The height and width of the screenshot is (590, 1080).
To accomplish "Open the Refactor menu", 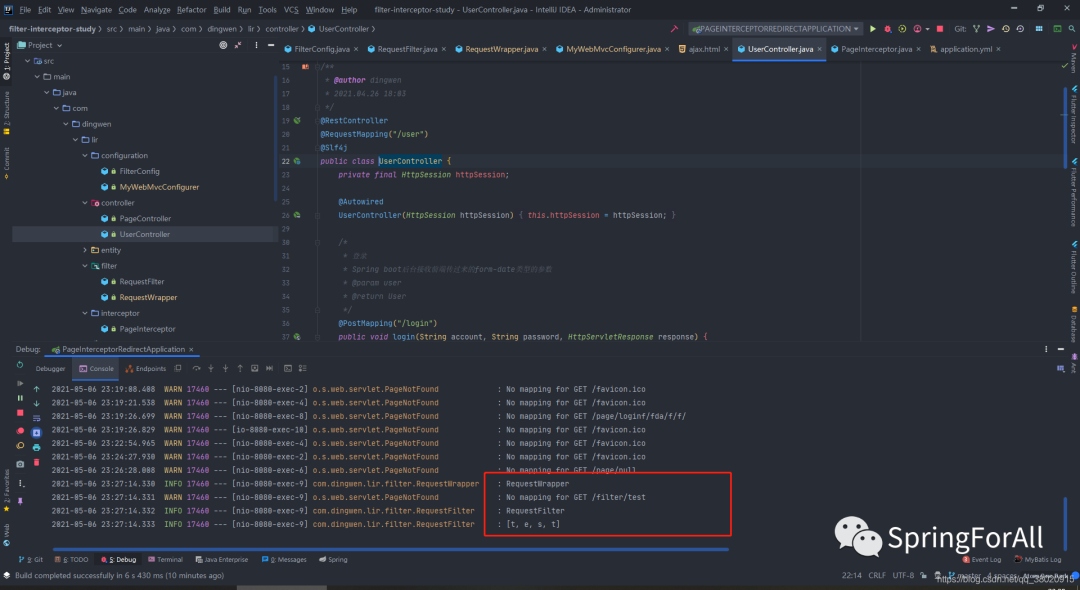I will click(x=191, y=10).
